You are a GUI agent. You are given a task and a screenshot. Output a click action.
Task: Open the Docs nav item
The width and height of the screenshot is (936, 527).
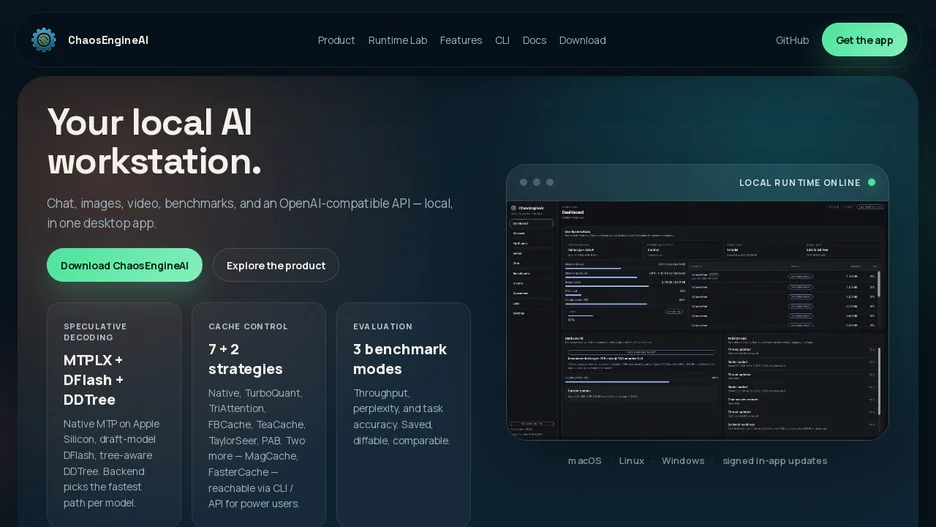pyautogui.click(x=534, y=40)
